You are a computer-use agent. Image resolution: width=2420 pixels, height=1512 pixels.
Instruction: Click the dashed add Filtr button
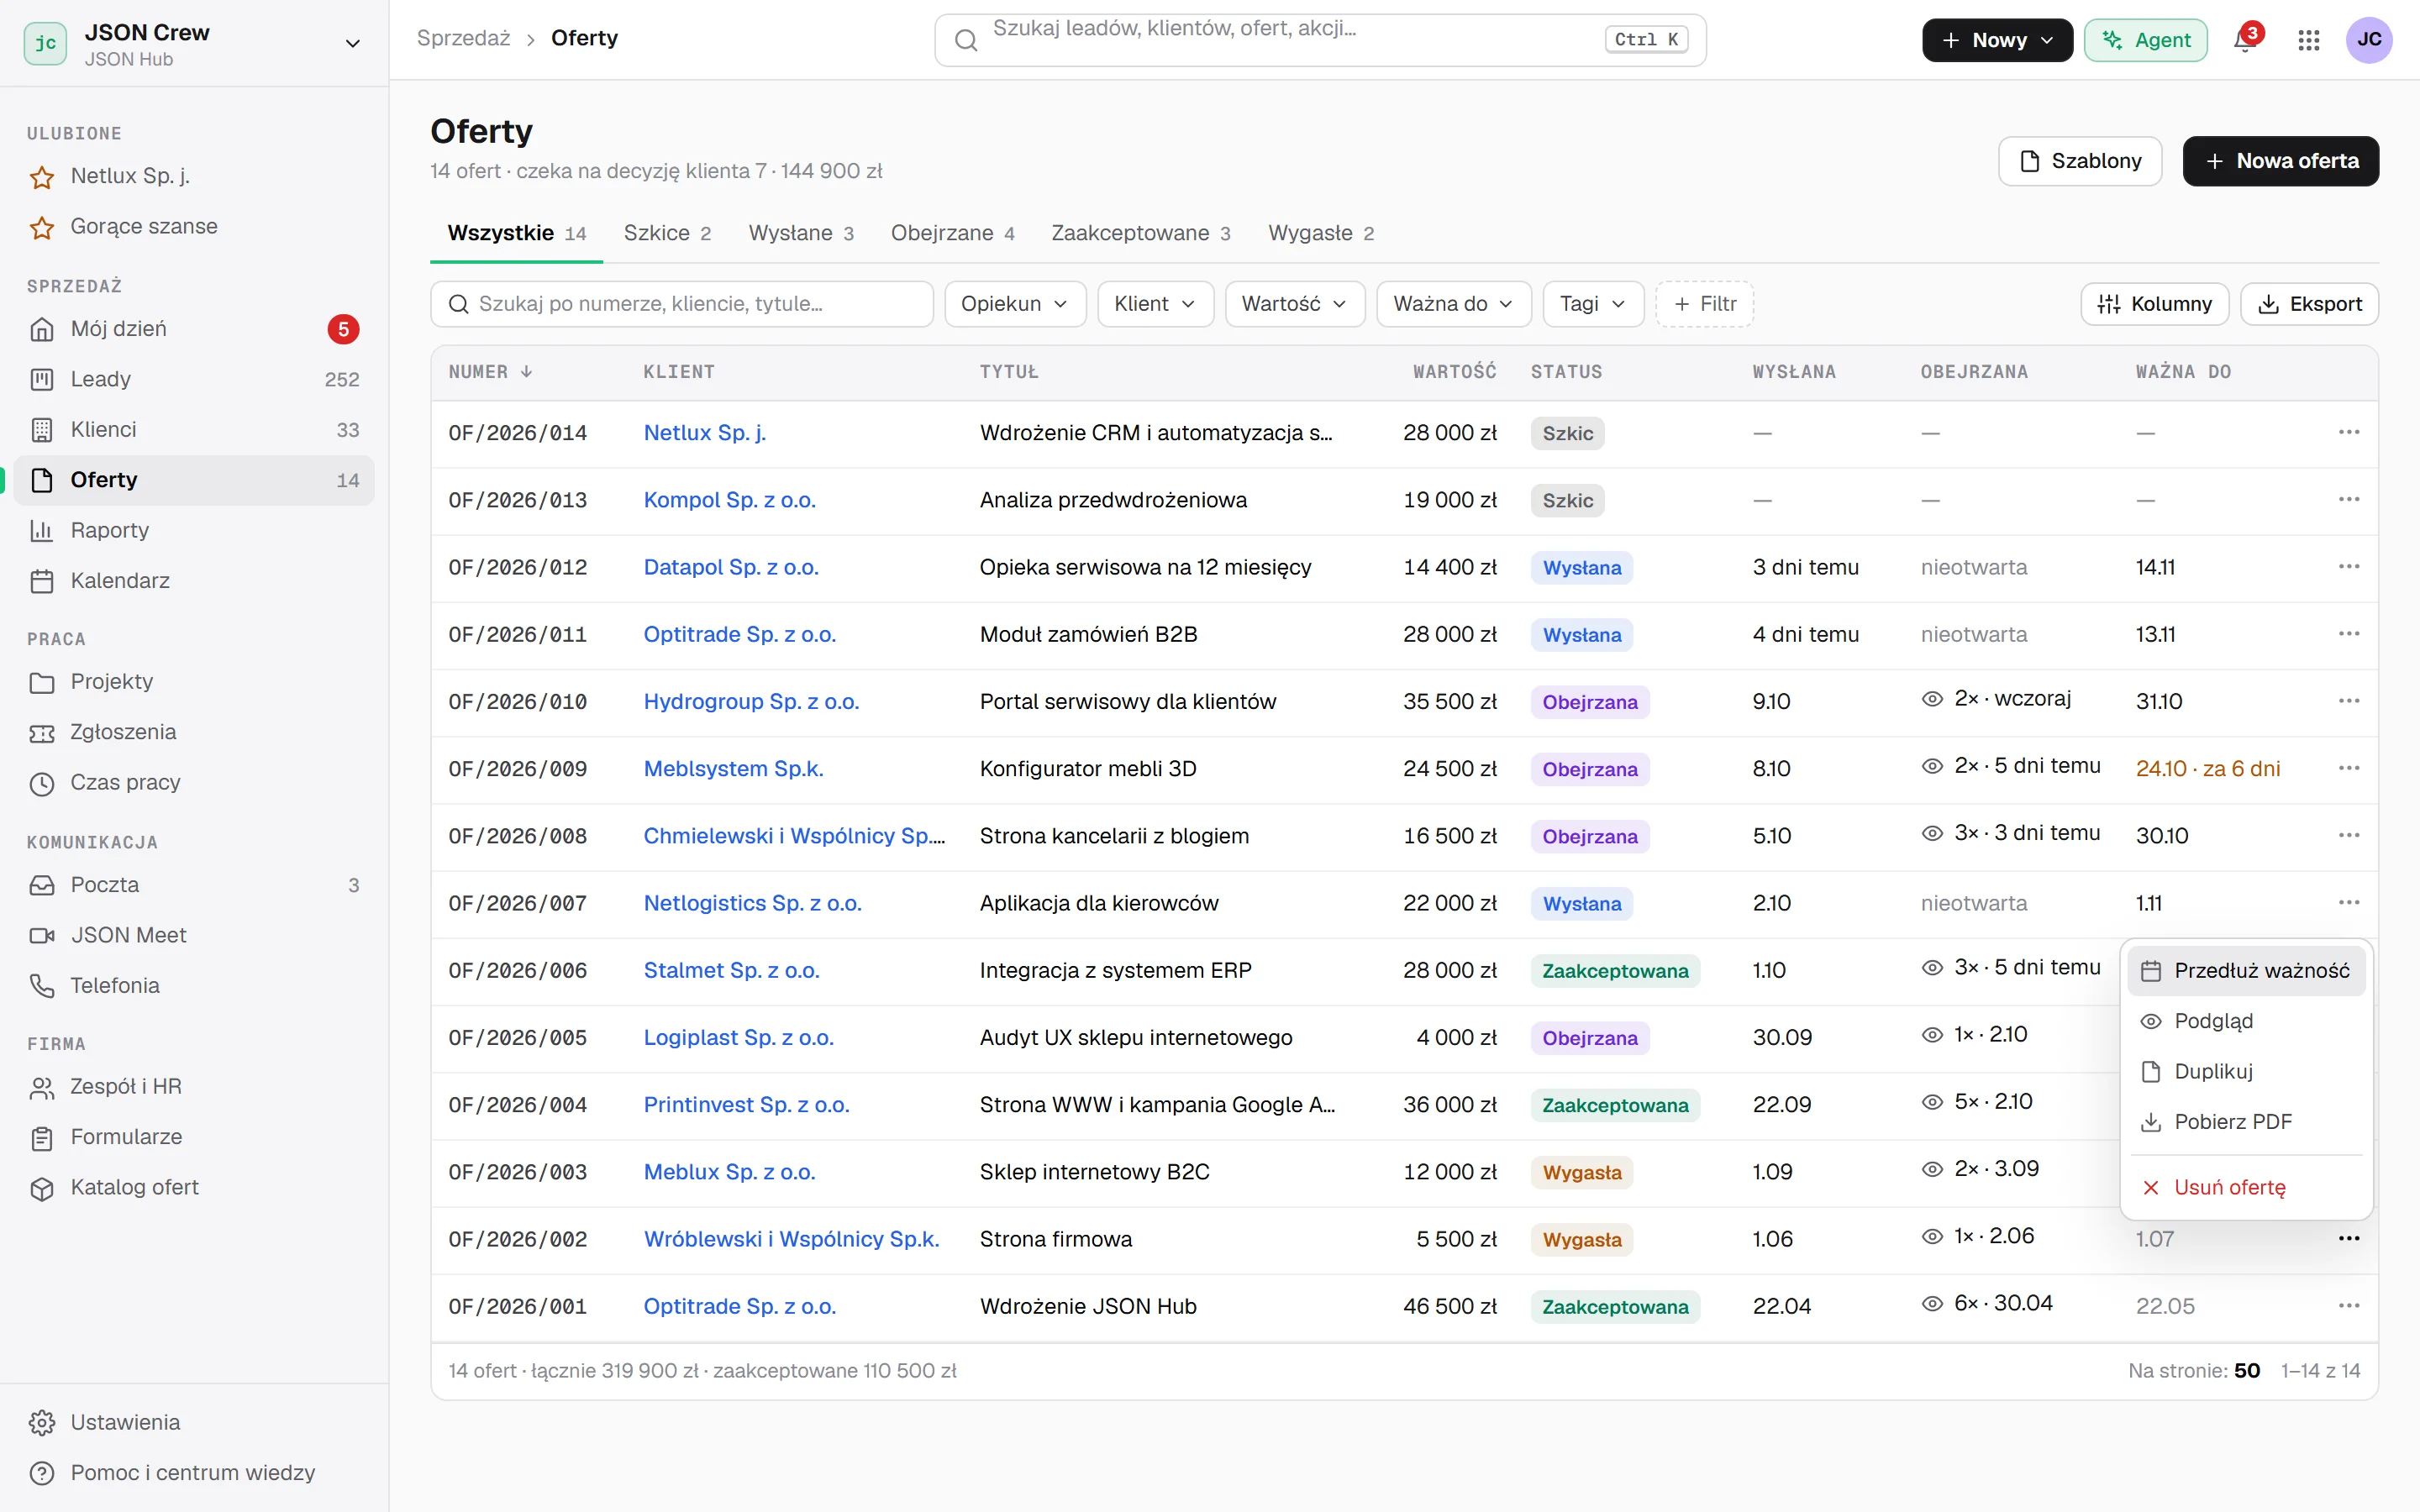[x=1704, y=304]
